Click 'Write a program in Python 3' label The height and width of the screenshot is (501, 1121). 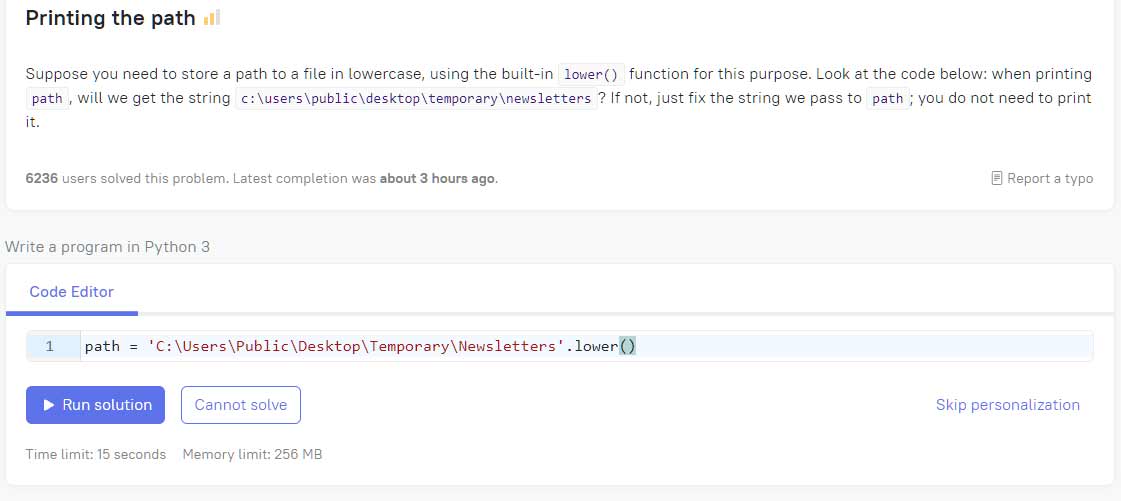point(107,247)
